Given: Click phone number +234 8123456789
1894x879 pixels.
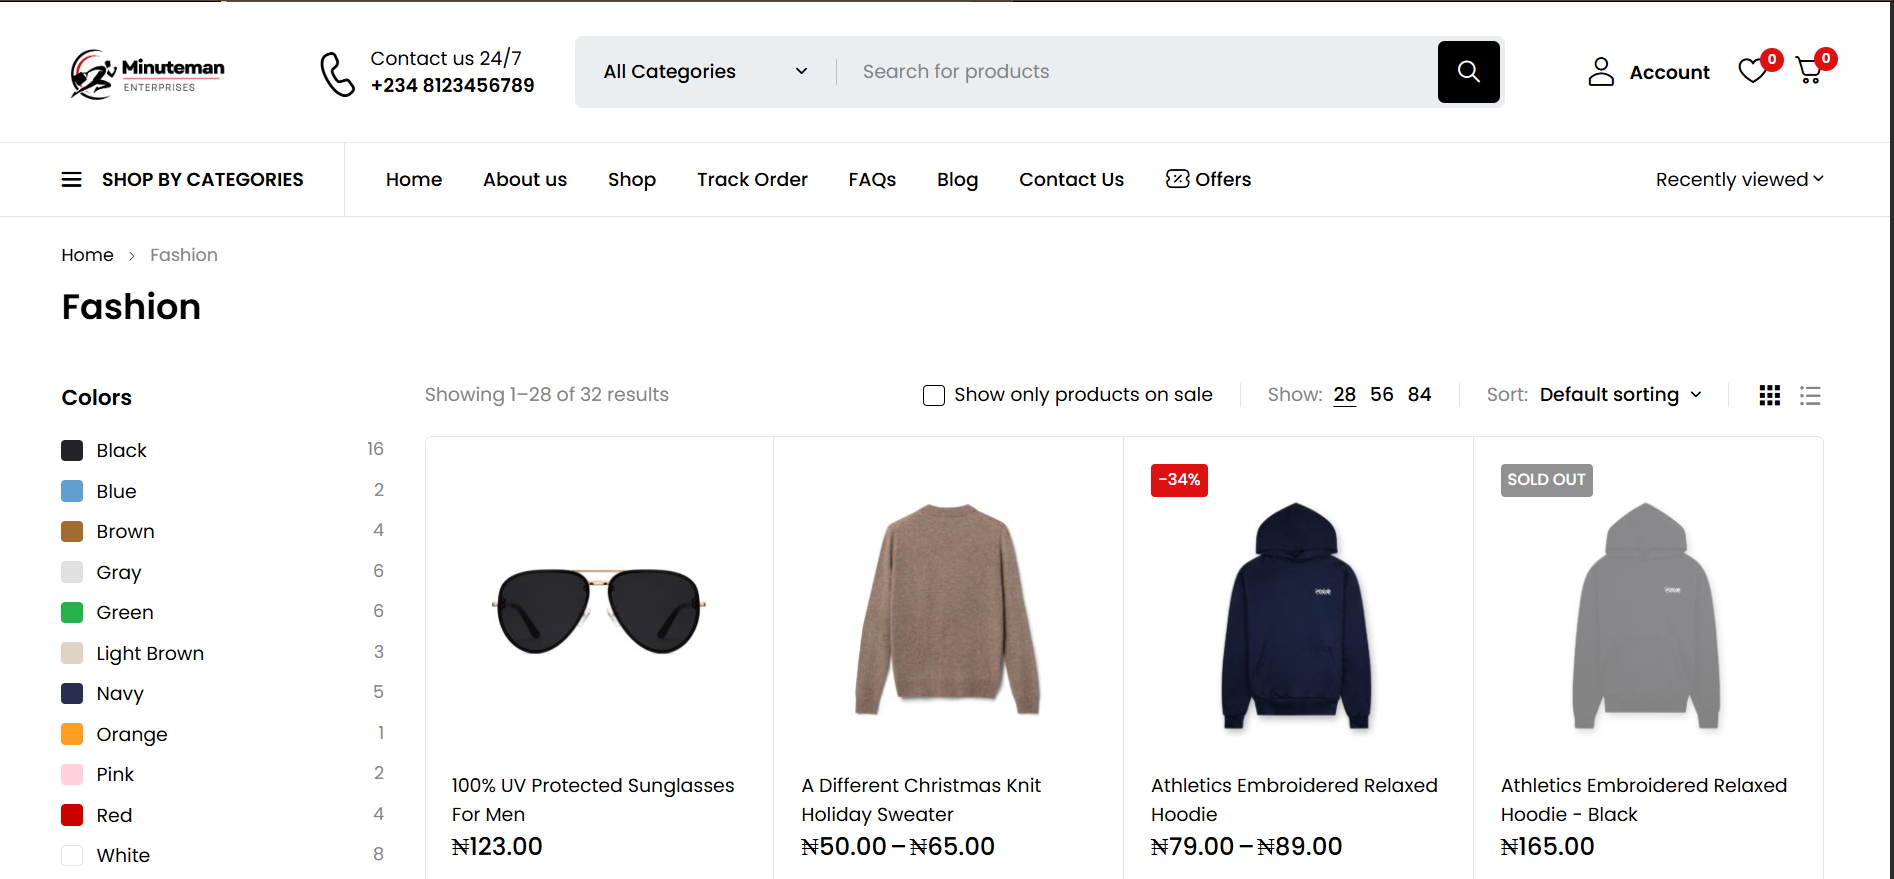Looking at the screenshot, I should [452, 86].
